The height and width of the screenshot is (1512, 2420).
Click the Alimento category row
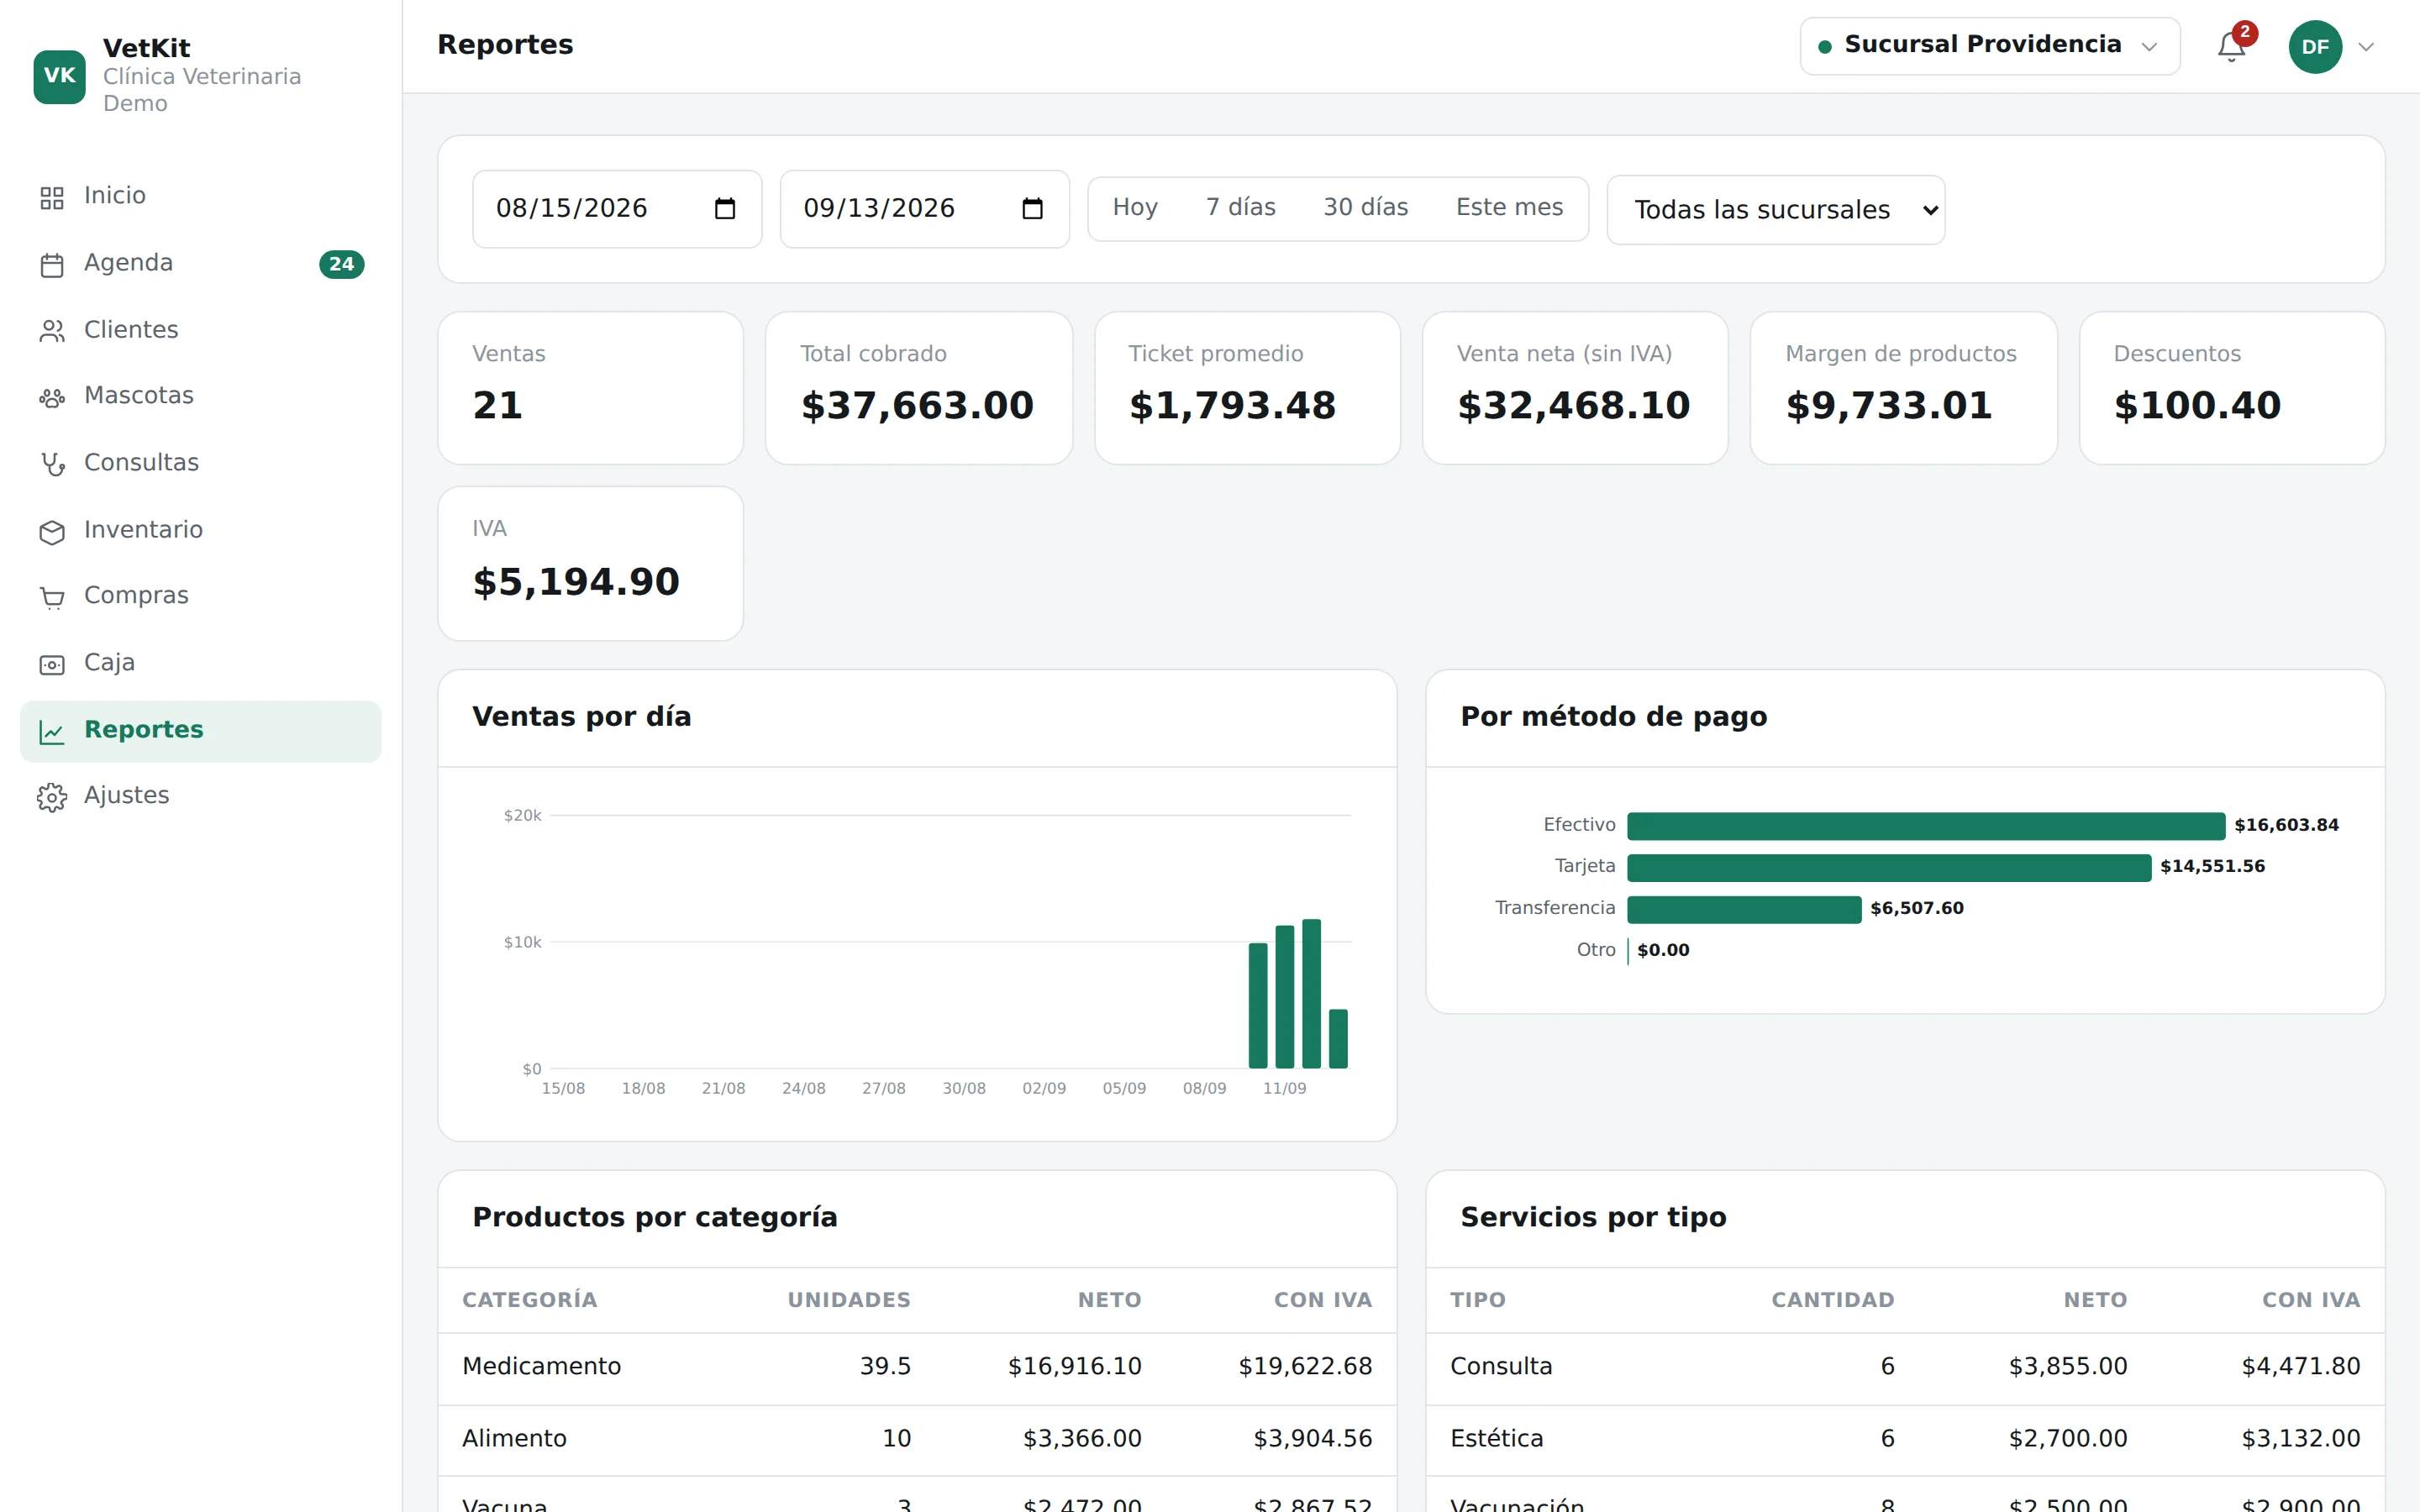(917, 1439)
